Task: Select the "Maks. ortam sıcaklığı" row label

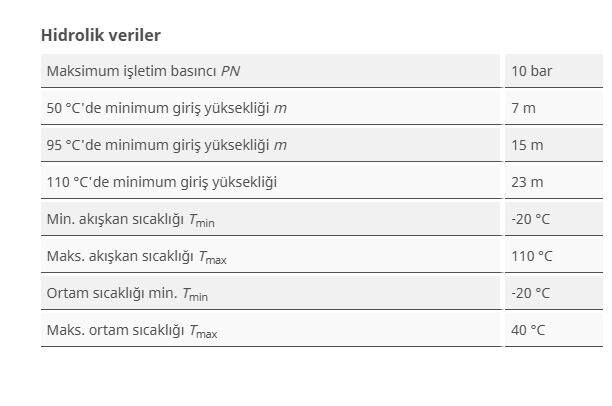Action: coord(115,330)
